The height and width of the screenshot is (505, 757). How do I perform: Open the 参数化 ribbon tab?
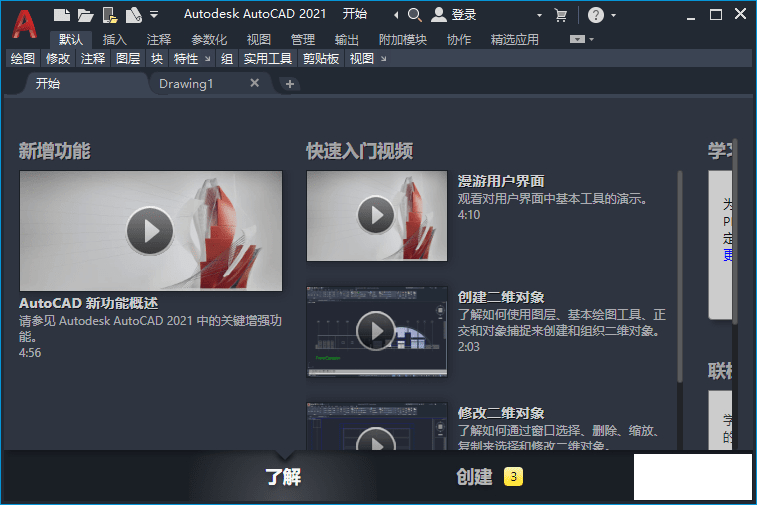(x=209, y=40)
